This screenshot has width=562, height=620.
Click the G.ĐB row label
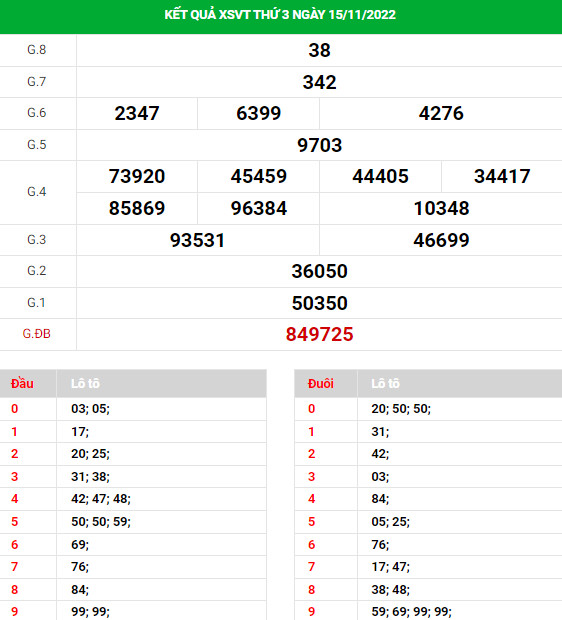pyautogui.click(x=36, y=334)
